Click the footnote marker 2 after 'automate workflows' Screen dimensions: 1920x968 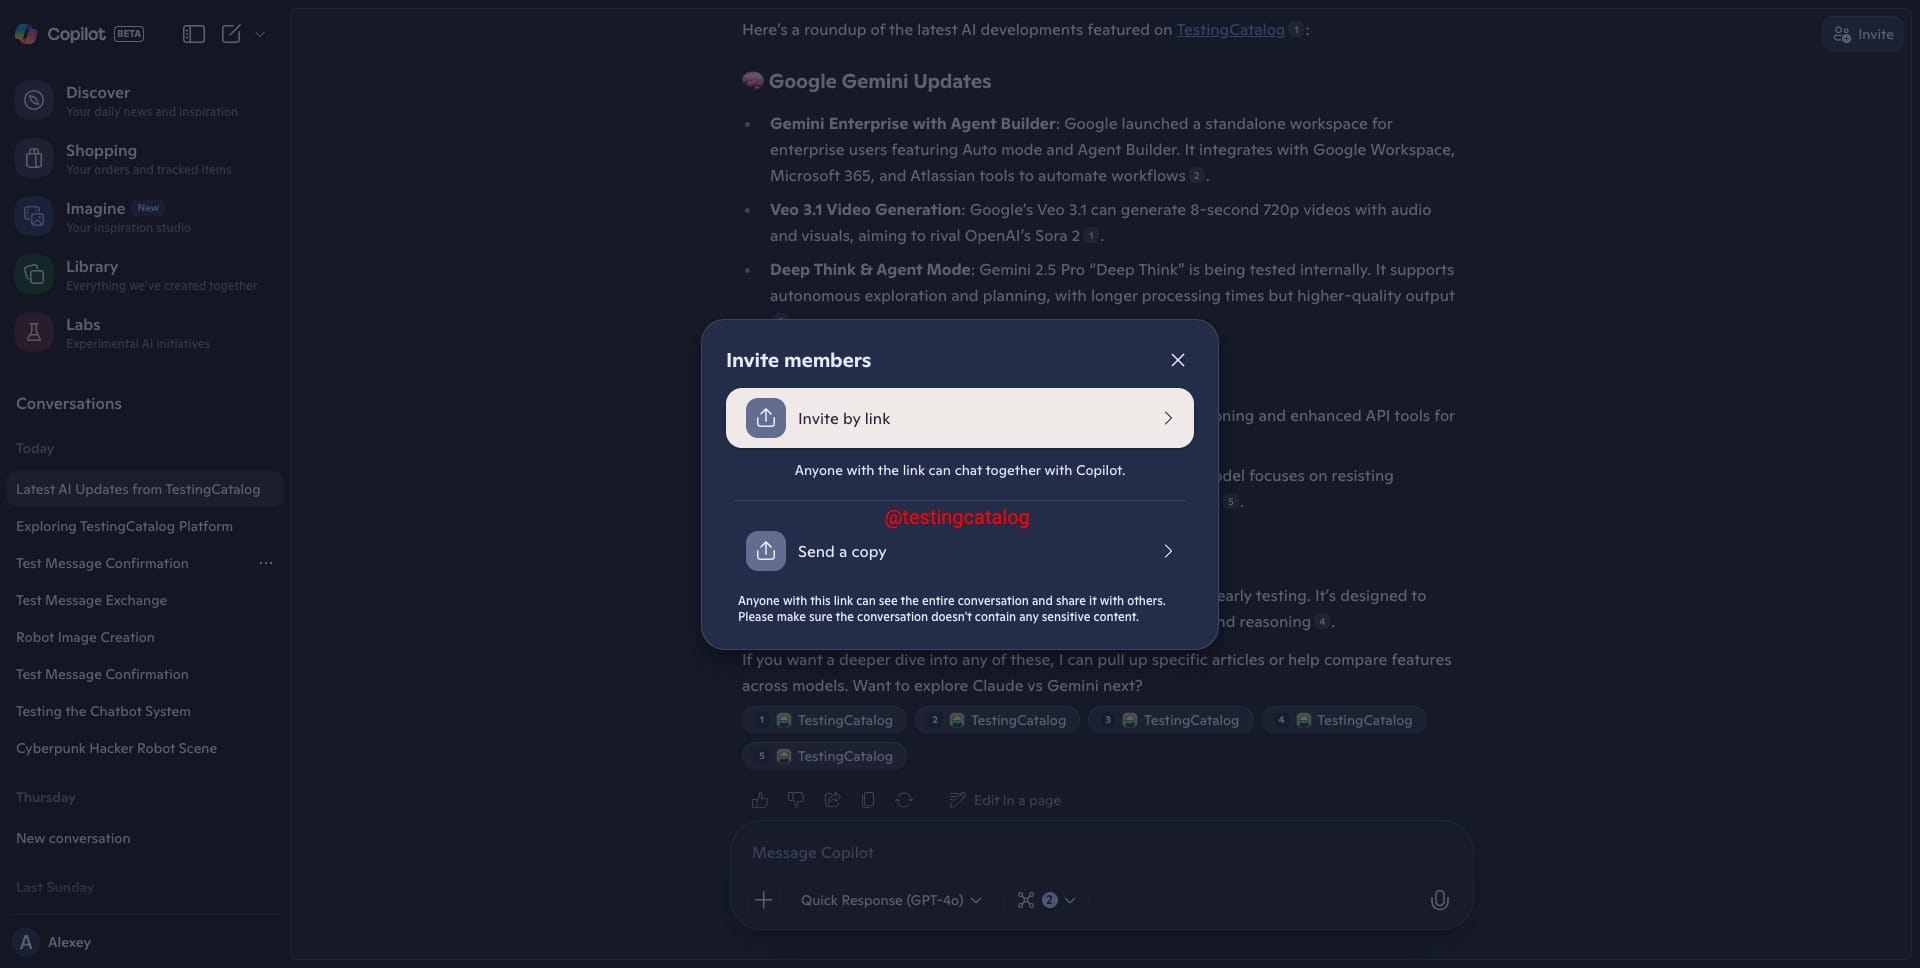coord(1196,176)
